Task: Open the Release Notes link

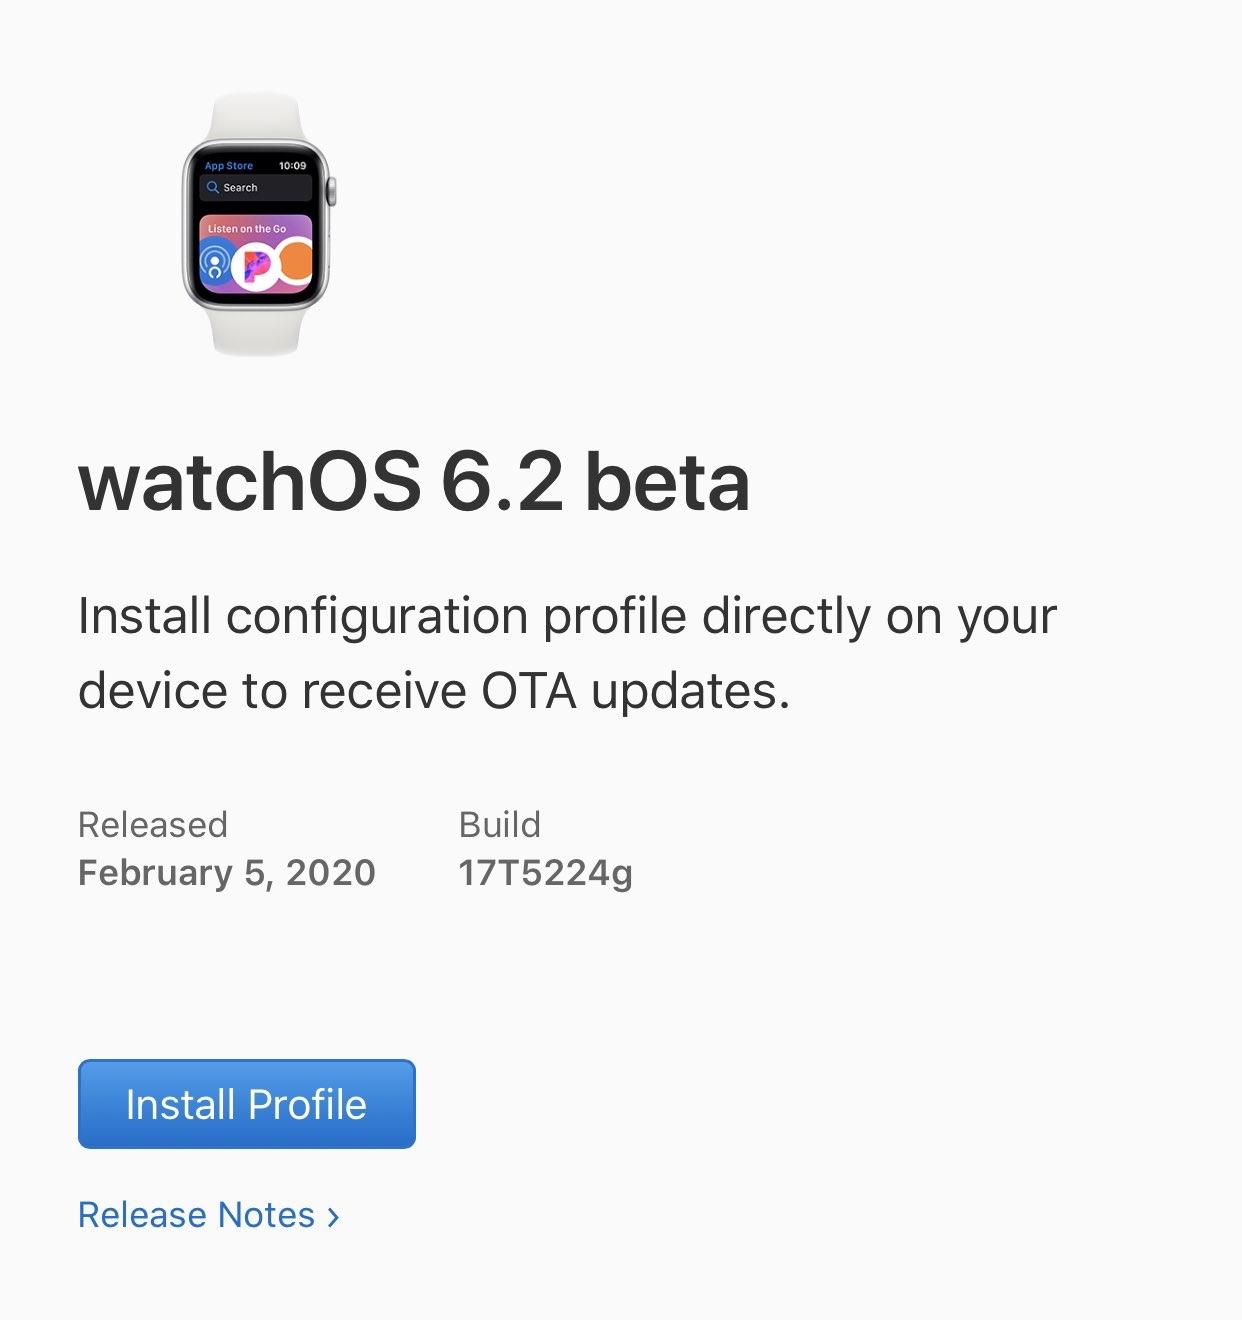Action: click(196, 1215)
